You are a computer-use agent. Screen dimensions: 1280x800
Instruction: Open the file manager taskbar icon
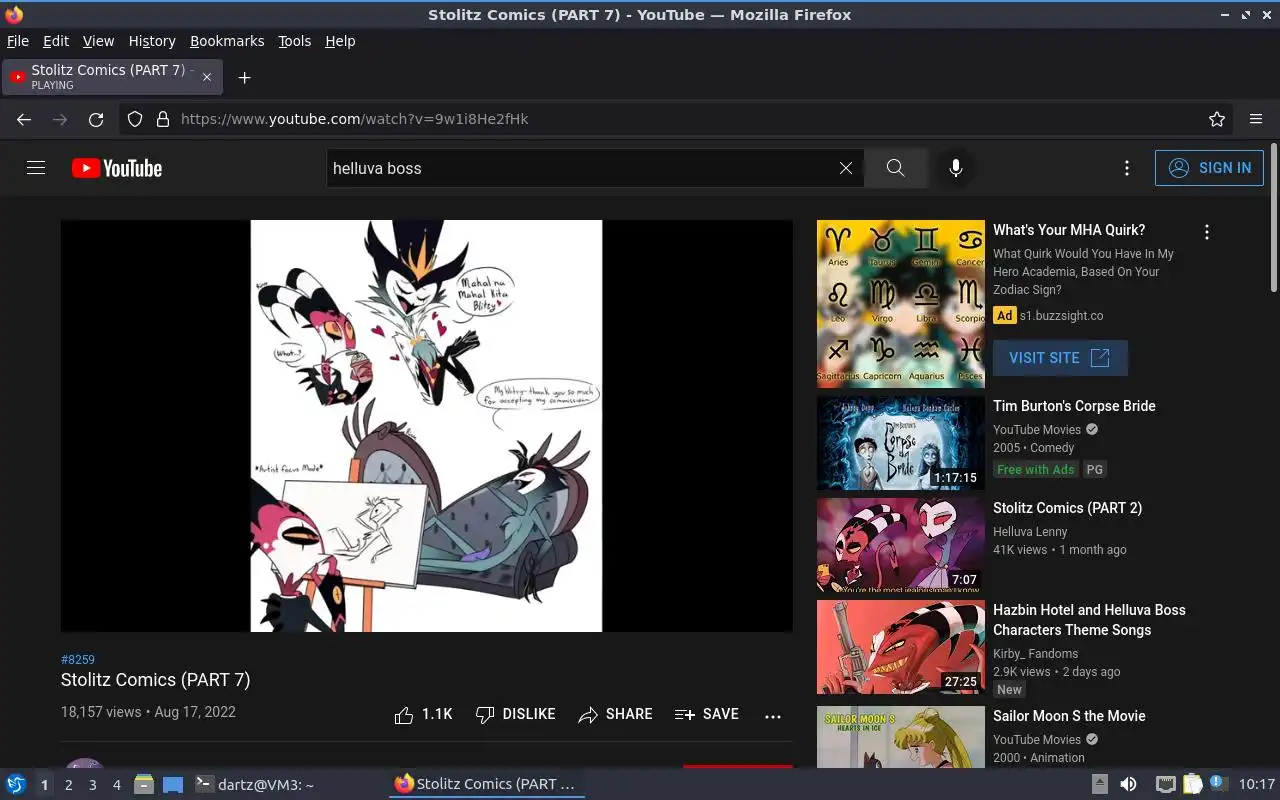[143, 784]
